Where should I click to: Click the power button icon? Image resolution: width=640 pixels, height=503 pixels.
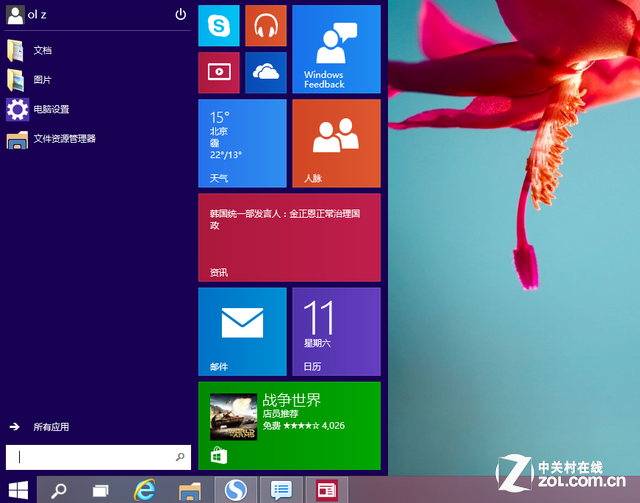[181, 14]
